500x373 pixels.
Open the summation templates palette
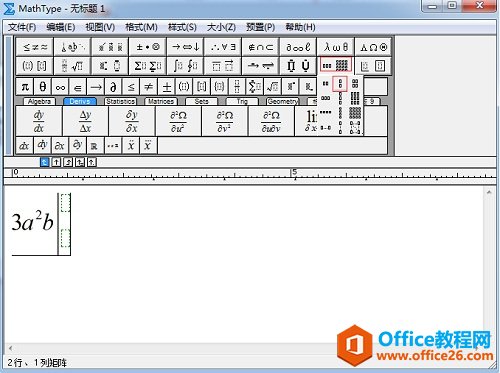point(148,66)
